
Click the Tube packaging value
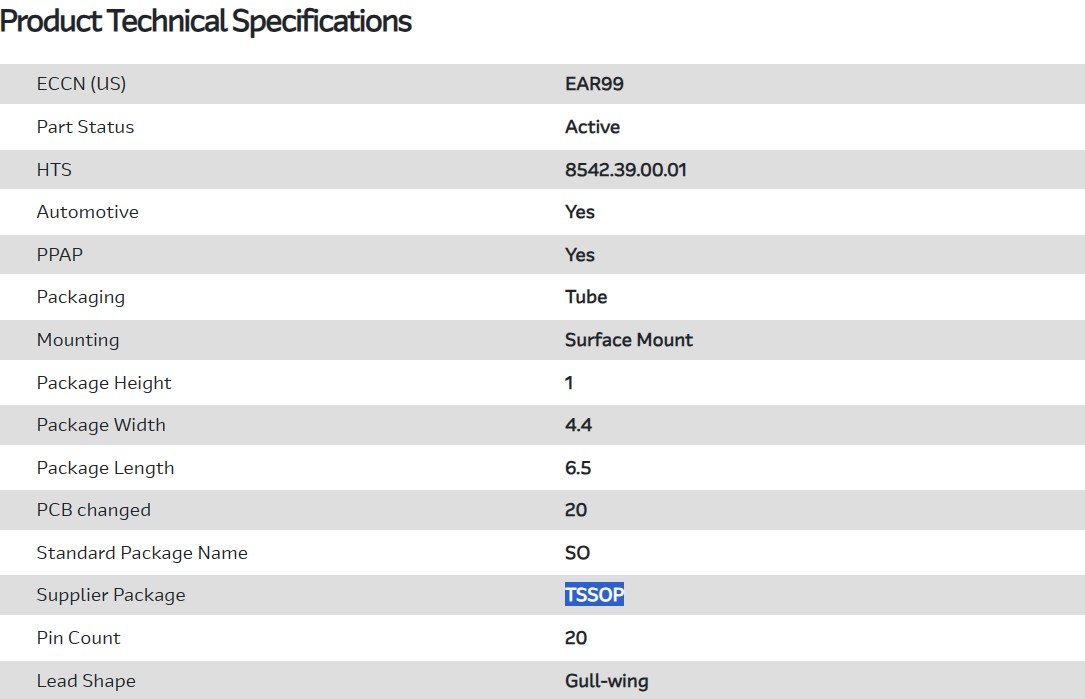[586, 297]
